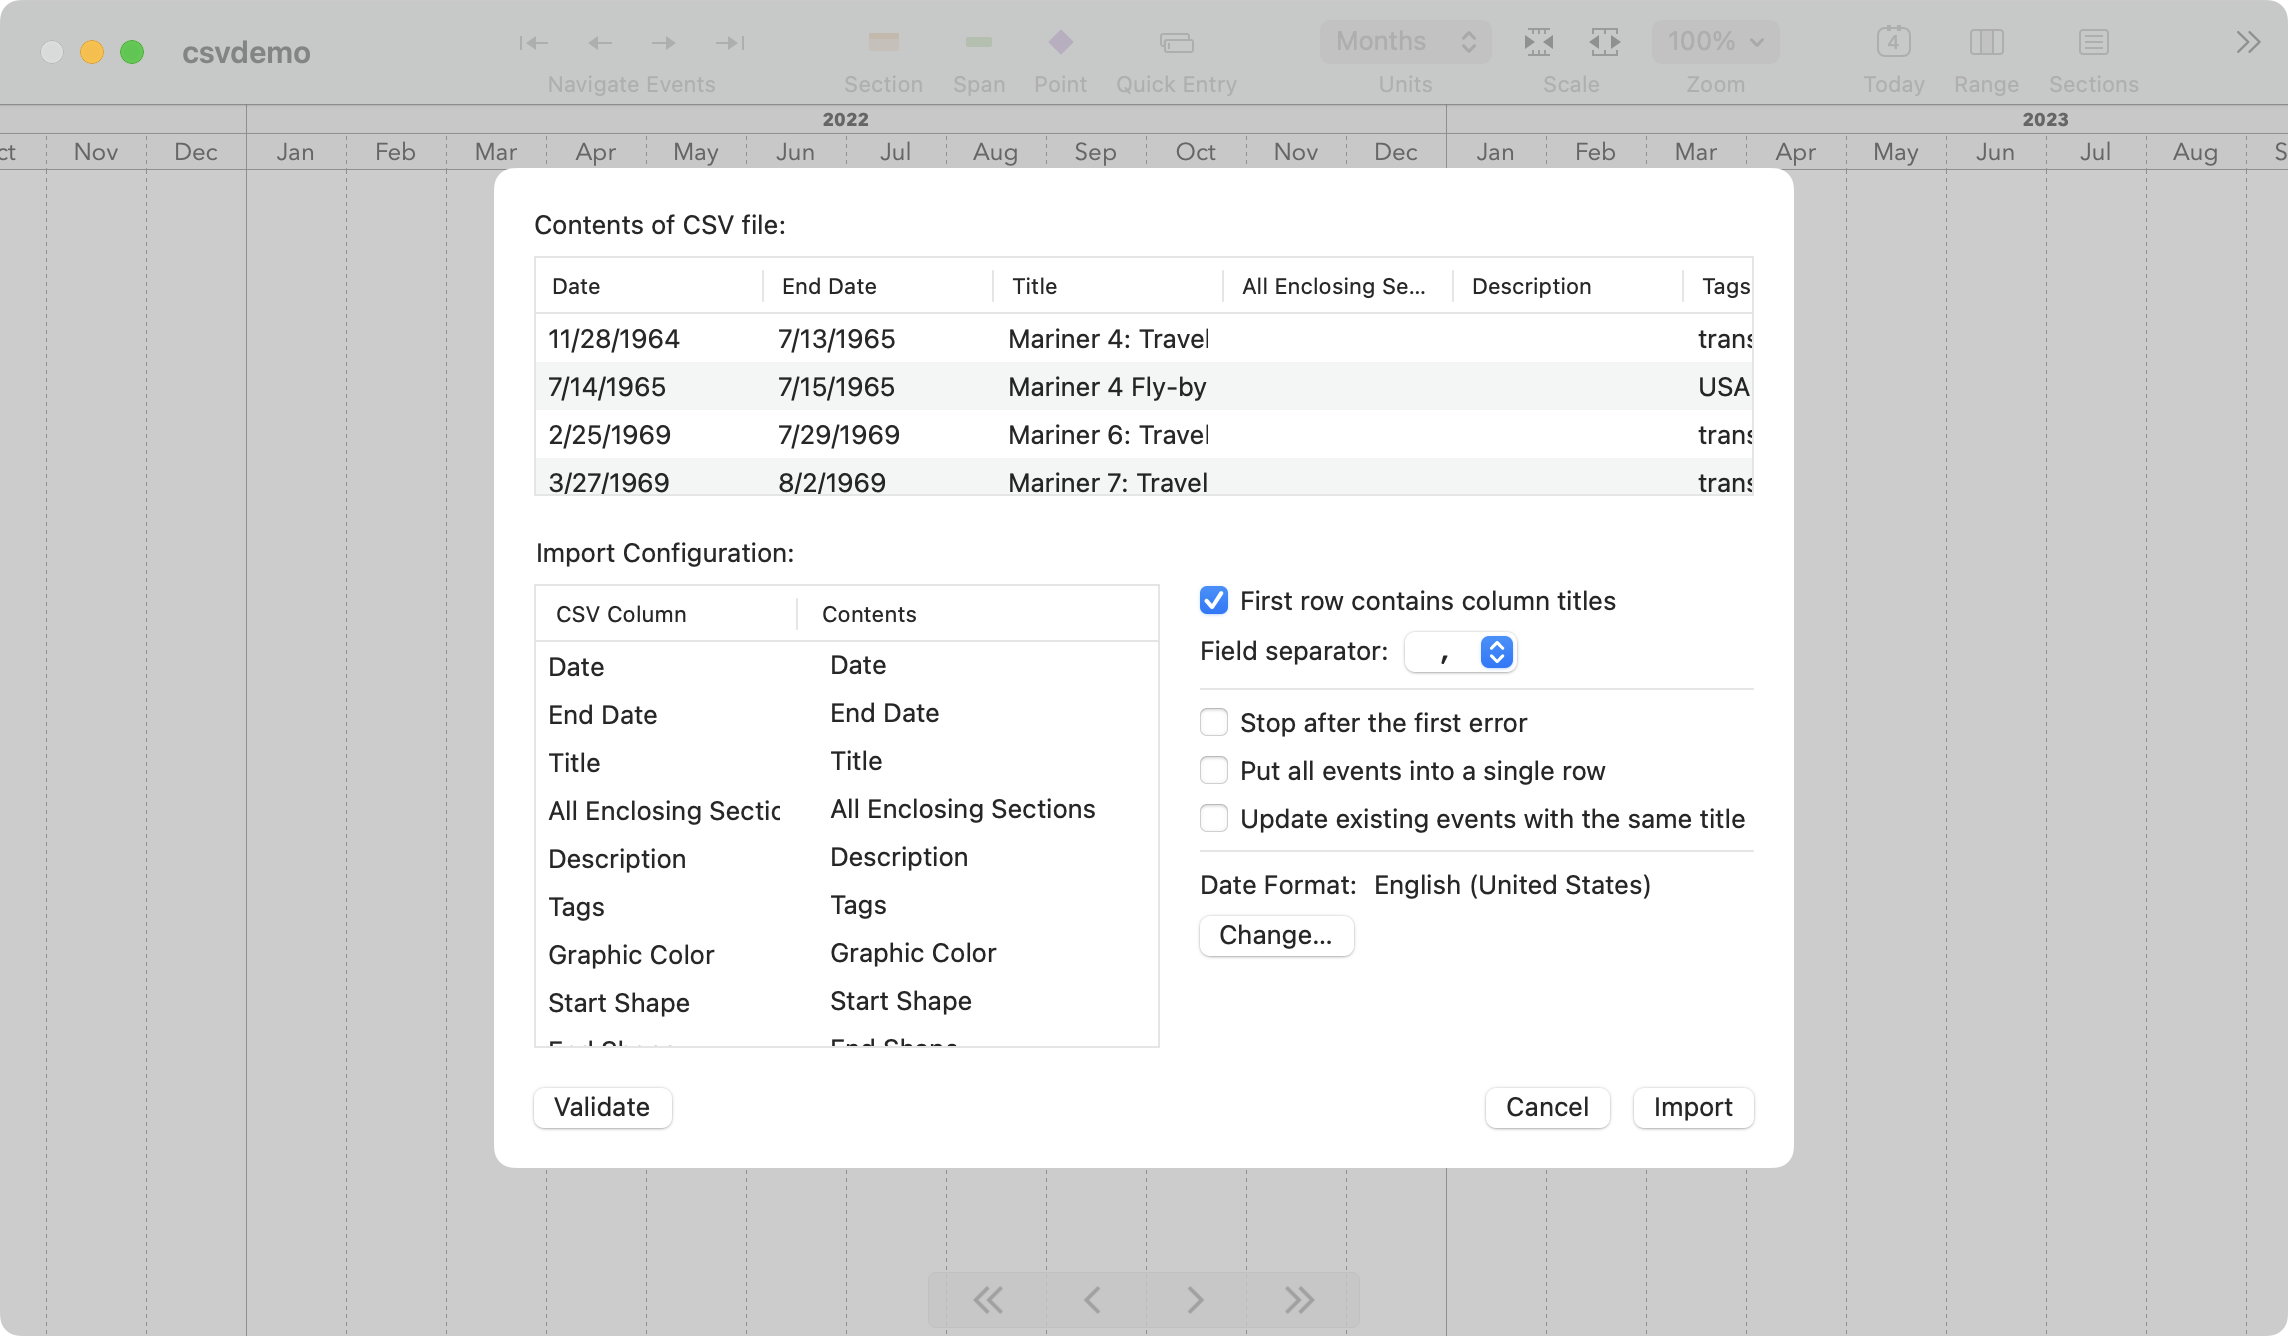The height and width of the screenshot is (1336, 2288).
Task: Click the Validate button
Action: pyautogui.click(x=601, y=1107)
